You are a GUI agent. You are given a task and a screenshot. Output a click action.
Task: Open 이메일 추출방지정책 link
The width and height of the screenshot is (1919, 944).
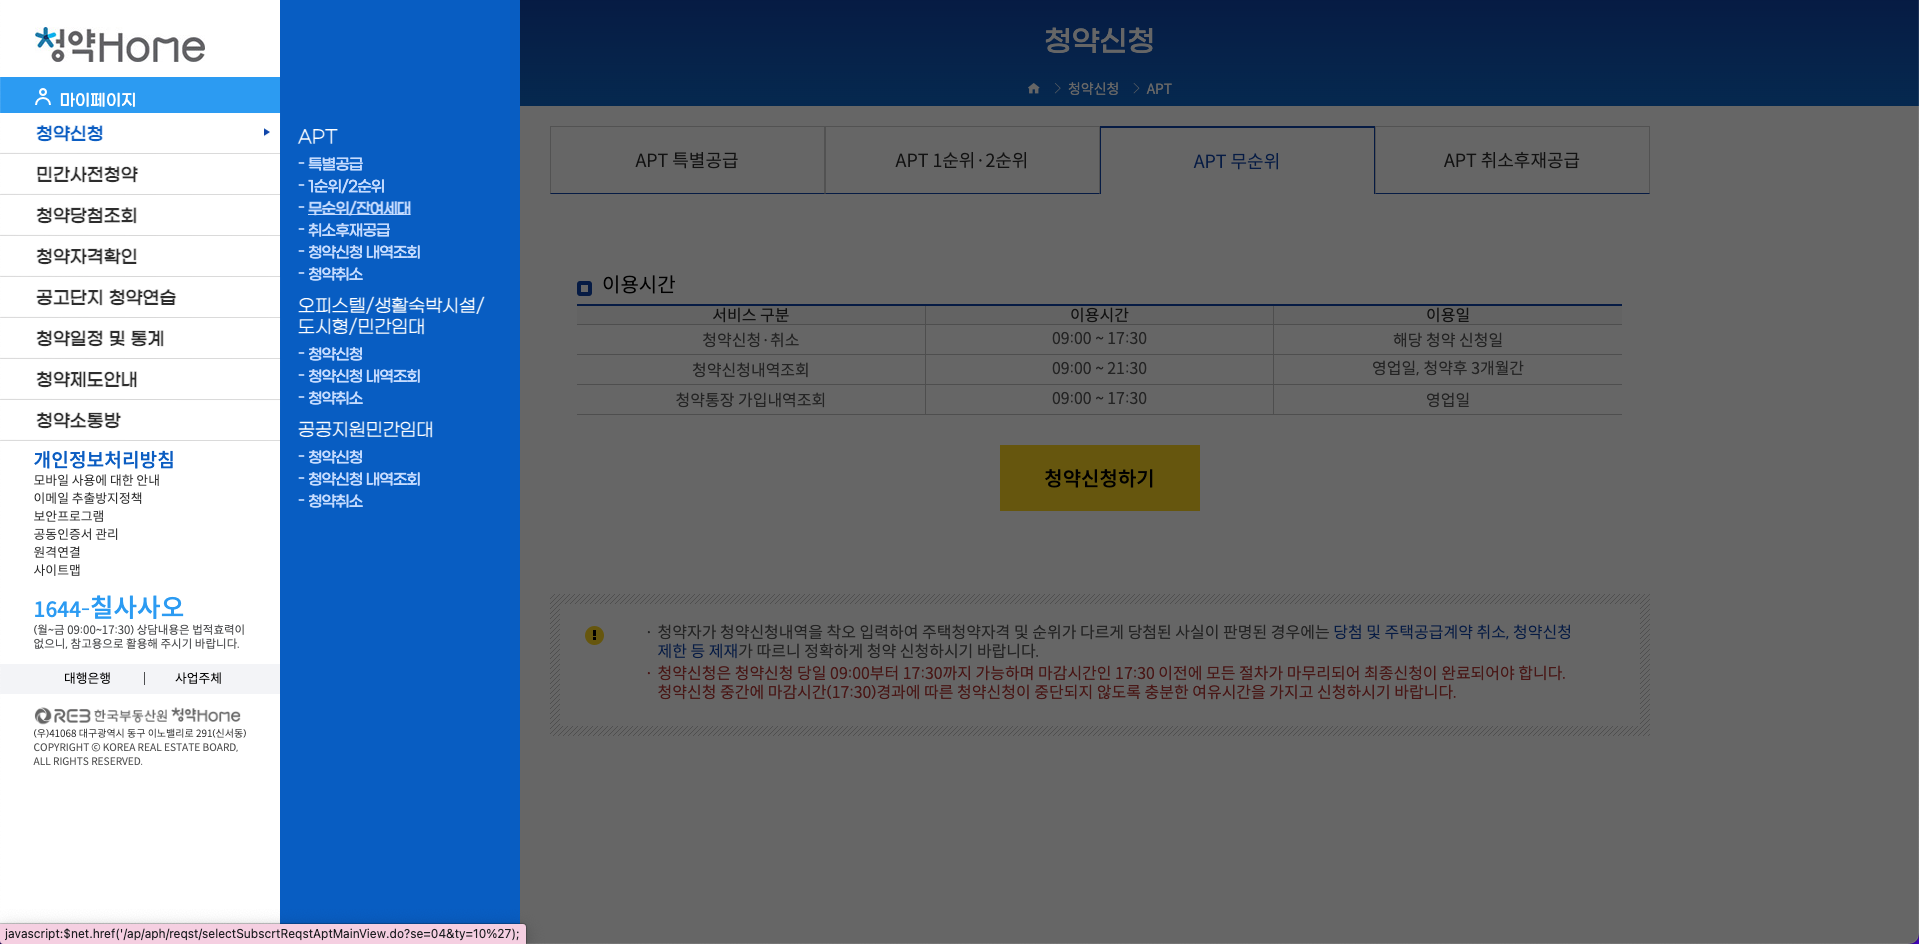tap(88, 498)
